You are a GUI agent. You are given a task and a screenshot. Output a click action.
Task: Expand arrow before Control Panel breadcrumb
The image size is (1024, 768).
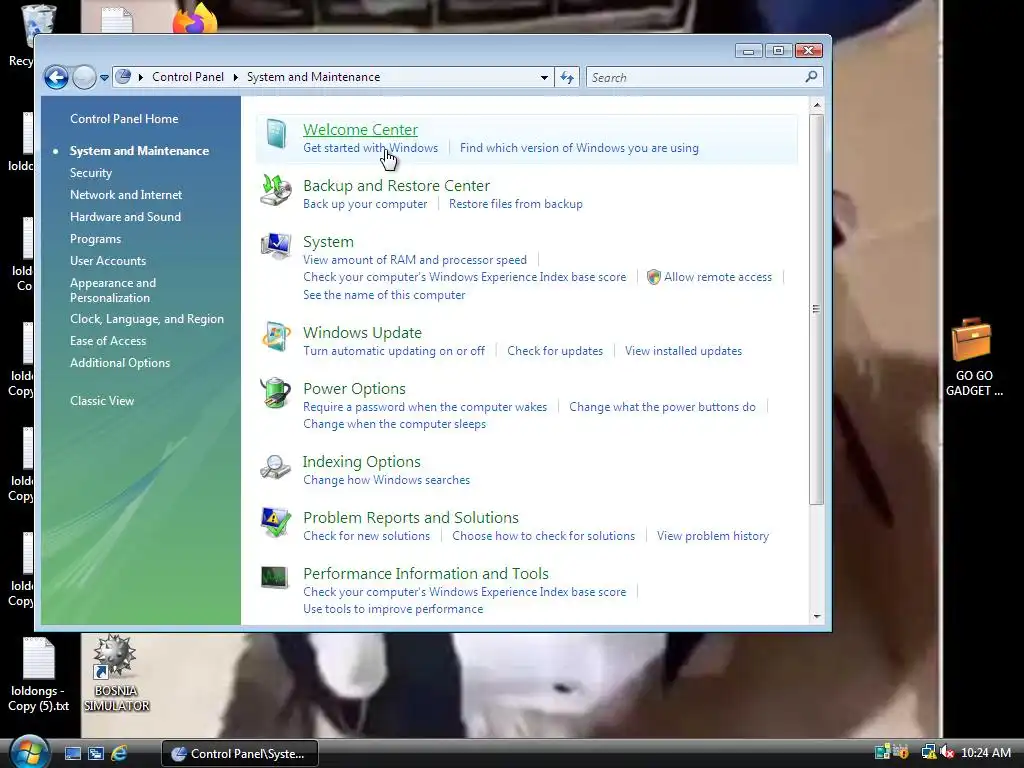tap(140, 77)
